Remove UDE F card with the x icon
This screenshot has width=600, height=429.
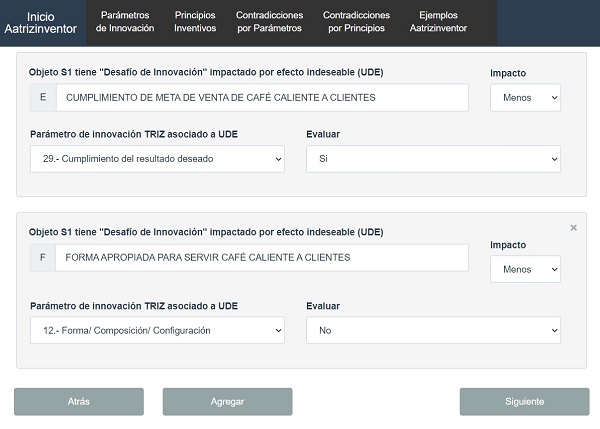click(573, 228)
